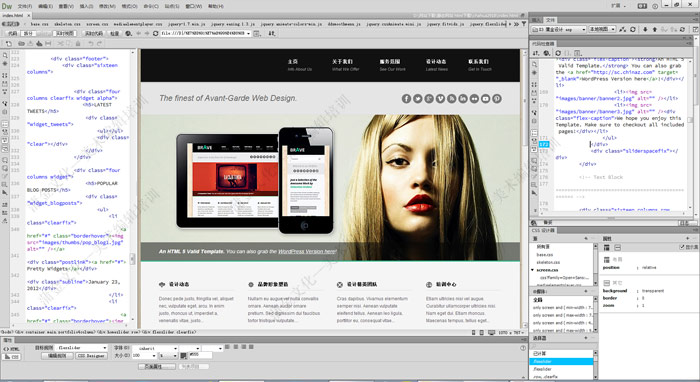Image resolution: width=700 pixels, height=382 pixels.
Task: Switch to the 文件 panel tab
Action: (x=550, y=20)
